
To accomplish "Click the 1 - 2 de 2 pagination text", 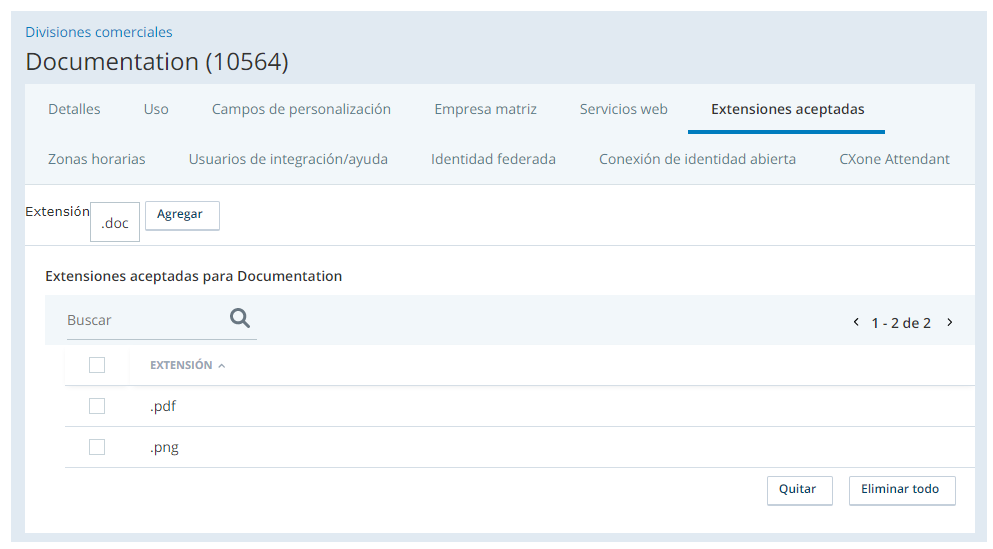I will coord(901,323).
